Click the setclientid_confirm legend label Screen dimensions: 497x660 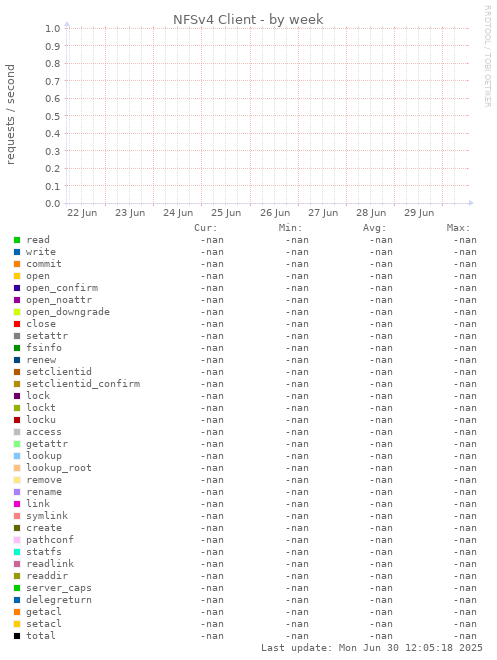(83, 384)
